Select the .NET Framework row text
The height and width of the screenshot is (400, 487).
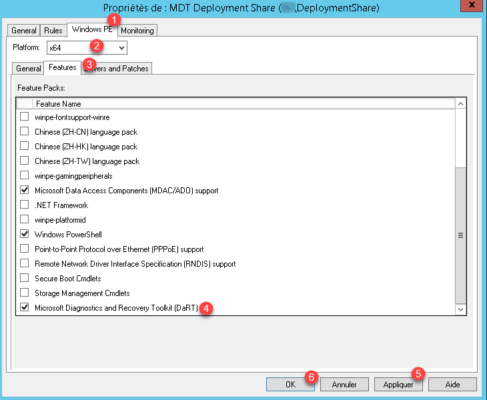click(61, 205)
